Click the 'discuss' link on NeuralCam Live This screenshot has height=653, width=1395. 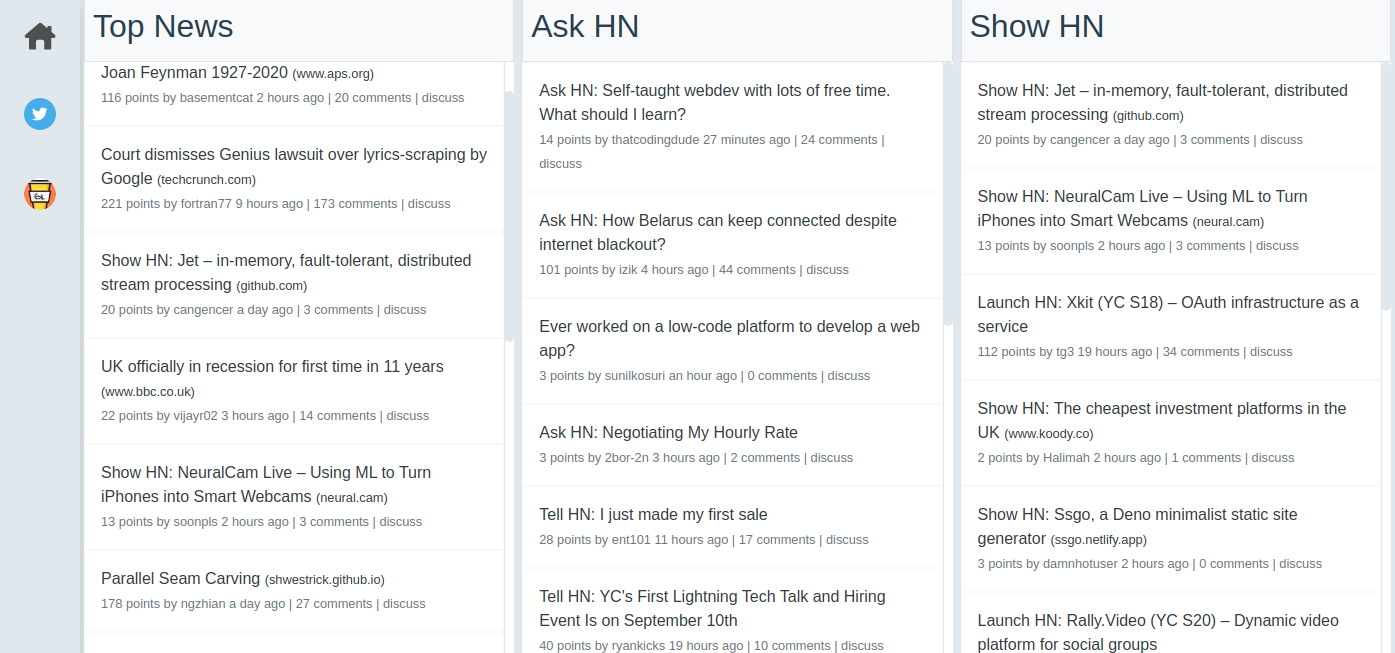(x=1277, y=245)
